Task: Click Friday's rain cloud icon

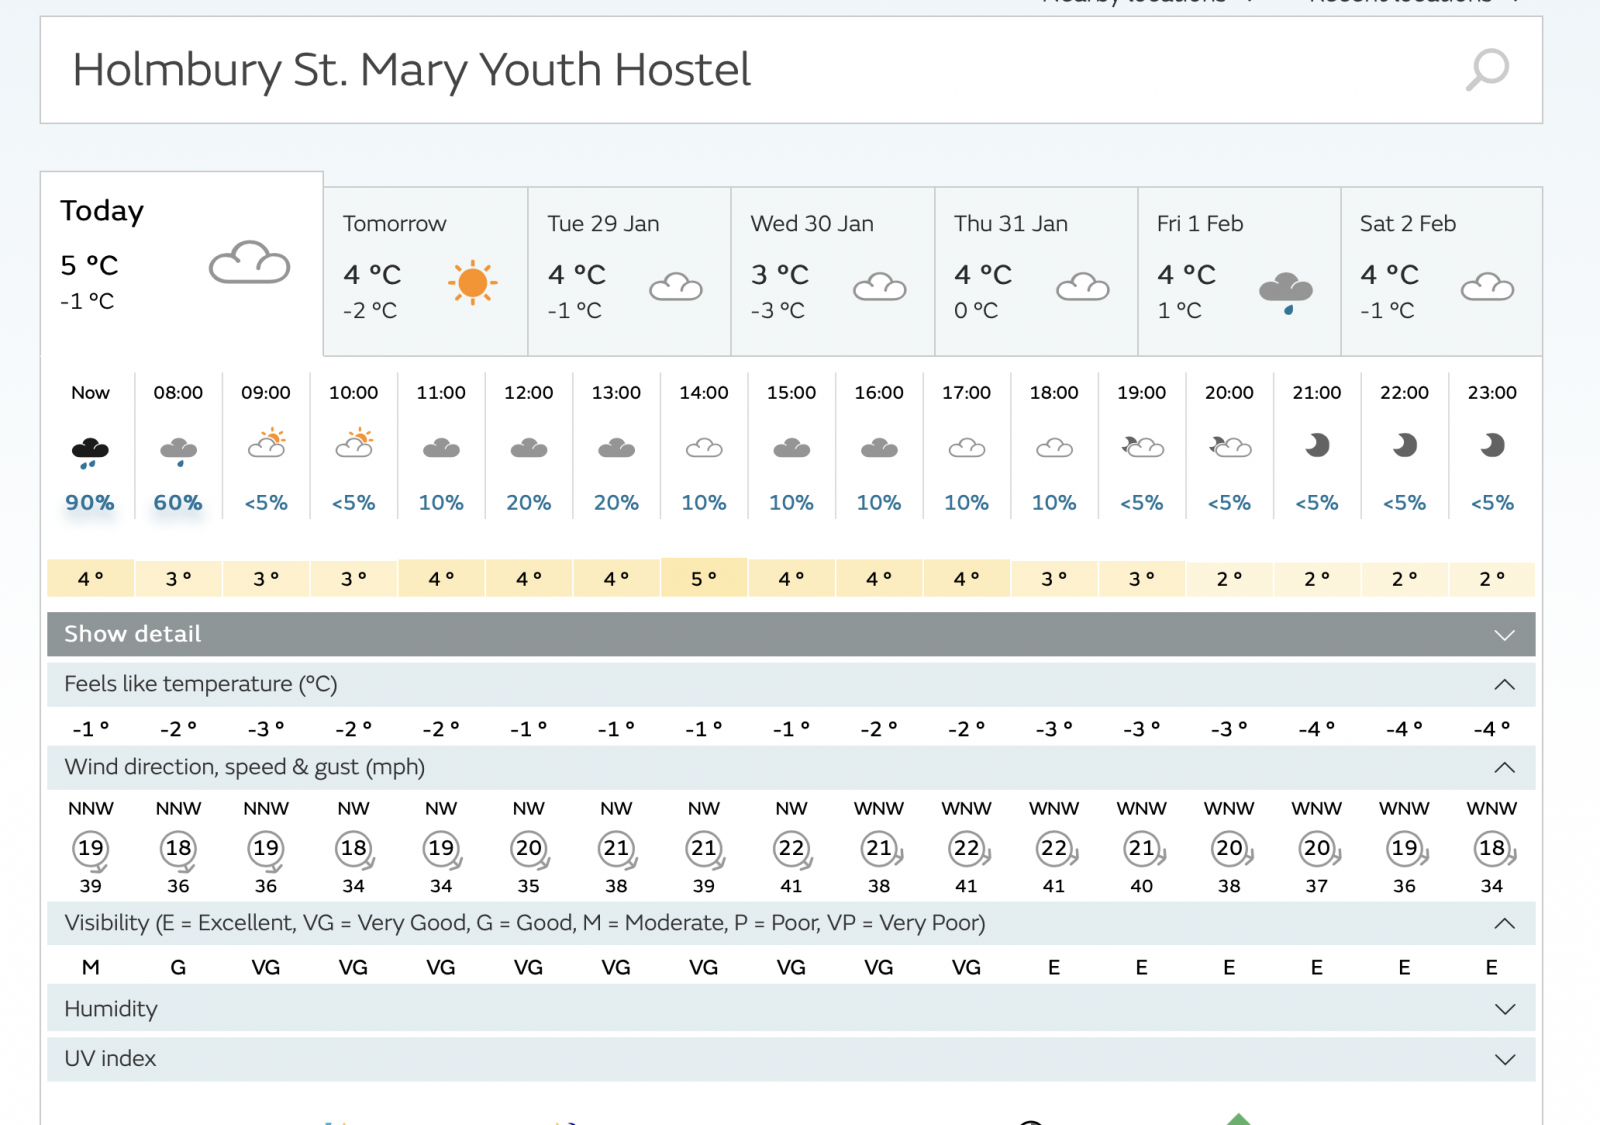Action: tap(1286, 292)
